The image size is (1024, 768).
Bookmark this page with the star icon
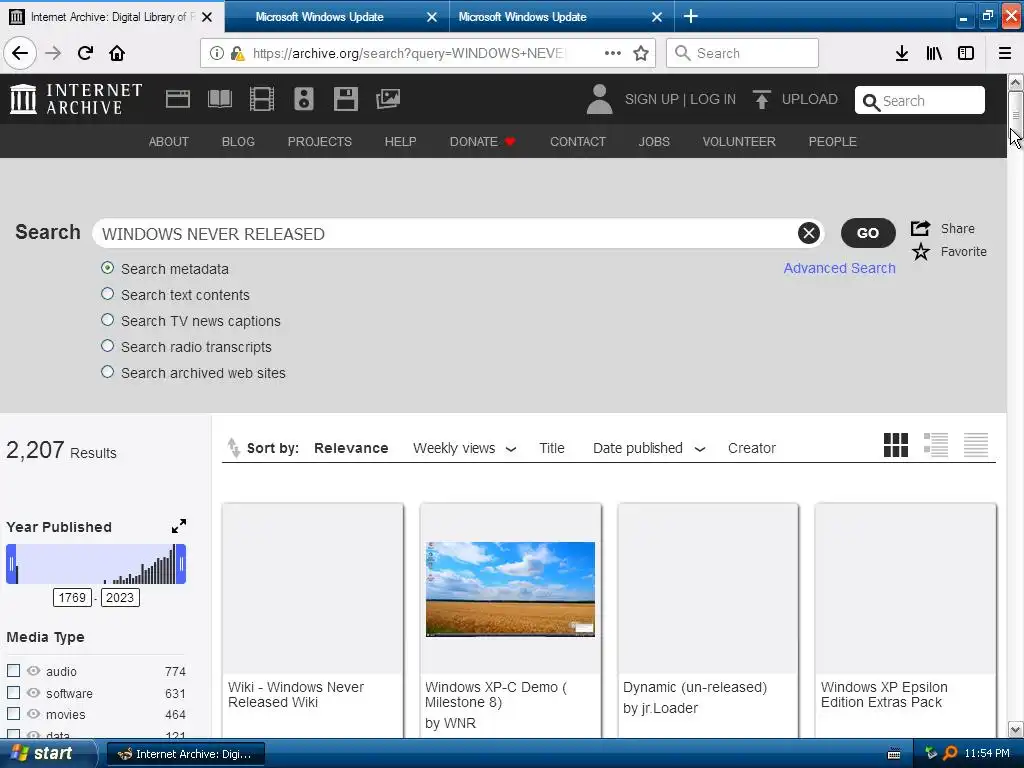point(641,53)
